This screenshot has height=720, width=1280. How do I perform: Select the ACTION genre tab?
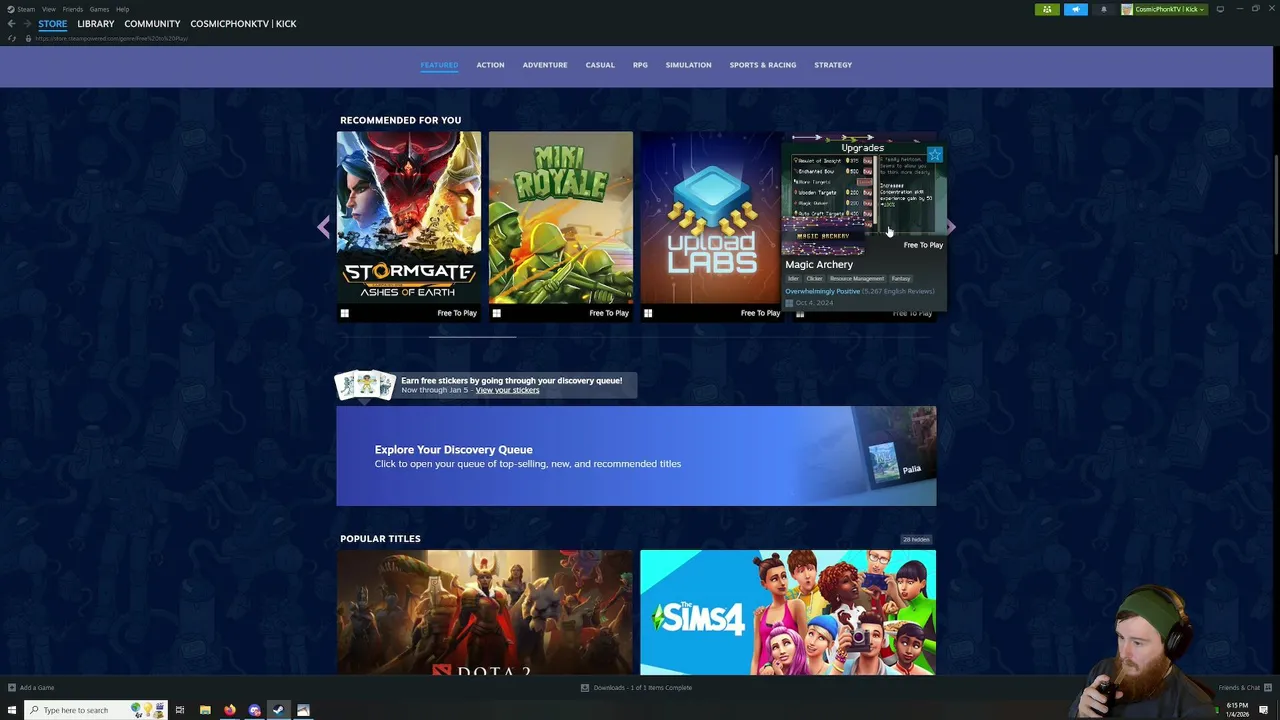pos(490,65)
